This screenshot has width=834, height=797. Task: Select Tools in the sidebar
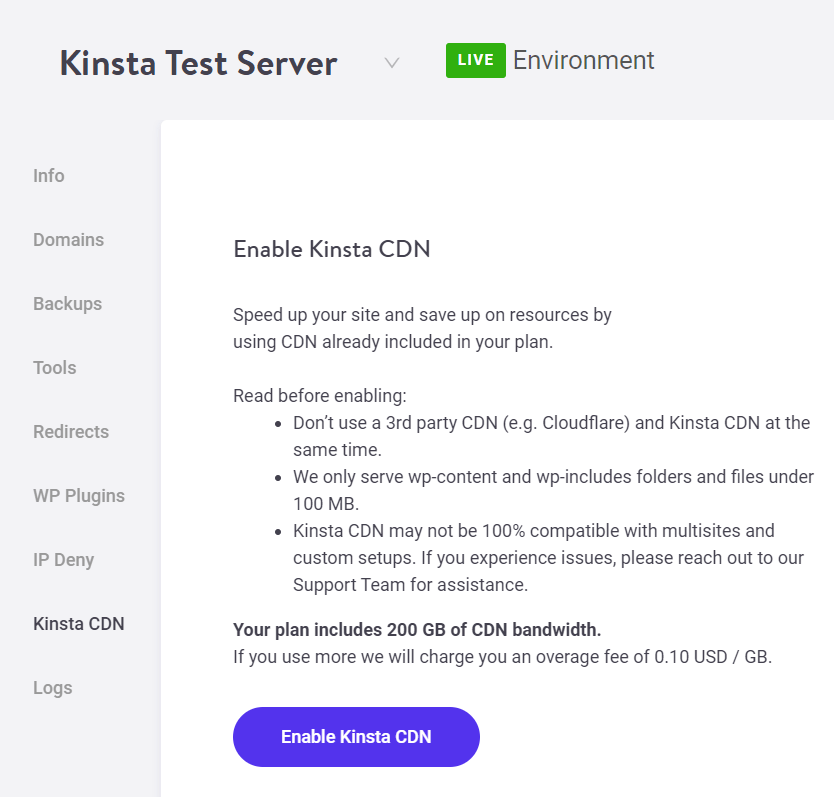coord(54,368)
